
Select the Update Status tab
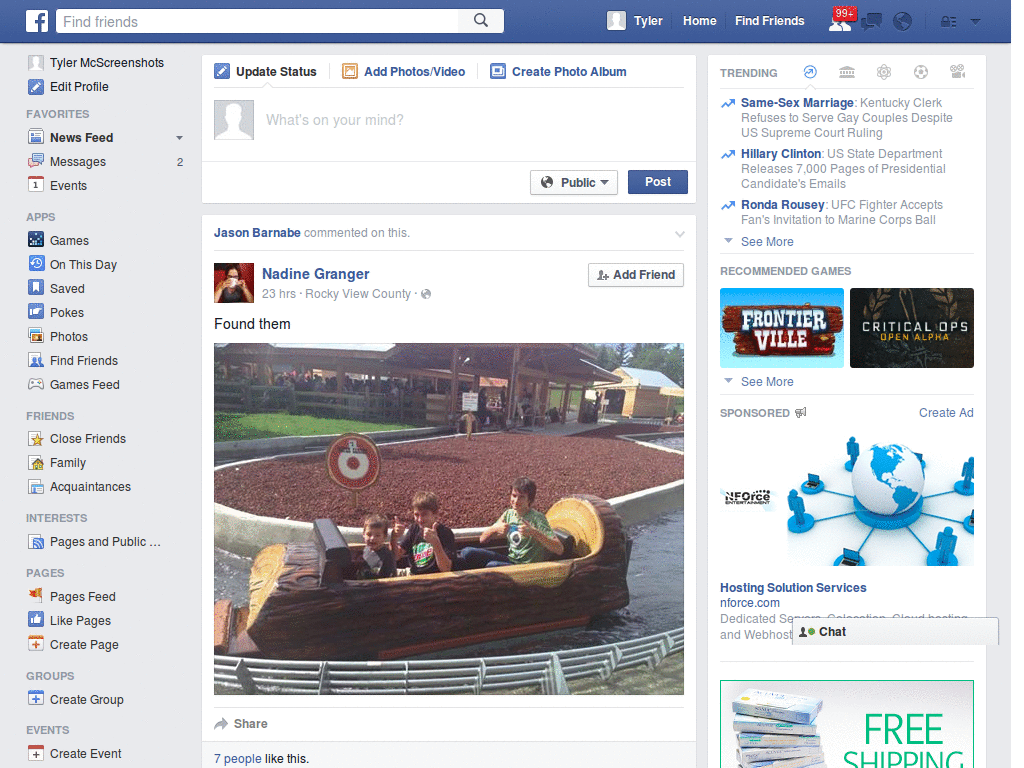click(x=266, y=72)
